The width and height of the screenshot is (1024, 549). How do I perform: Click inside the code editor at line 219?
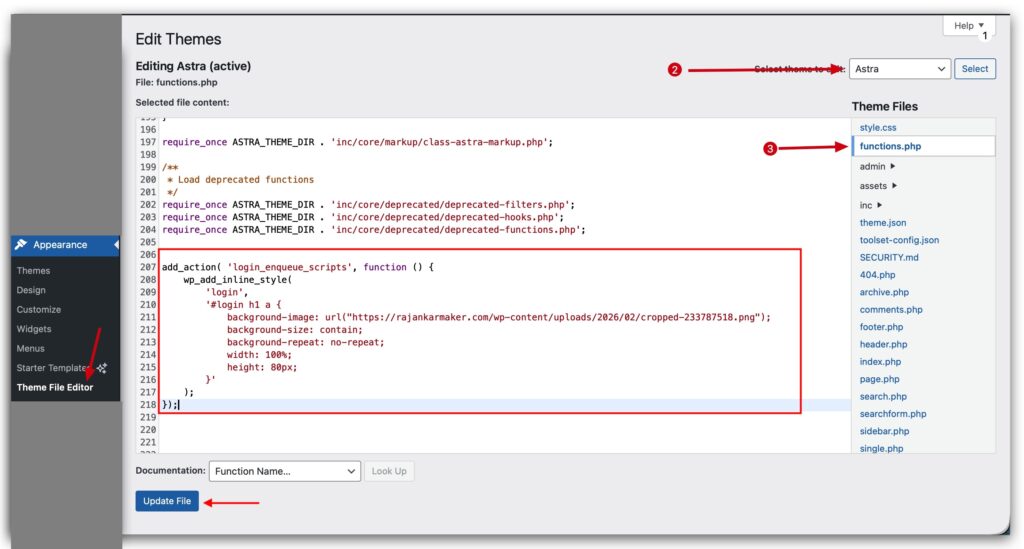point(400,416)
